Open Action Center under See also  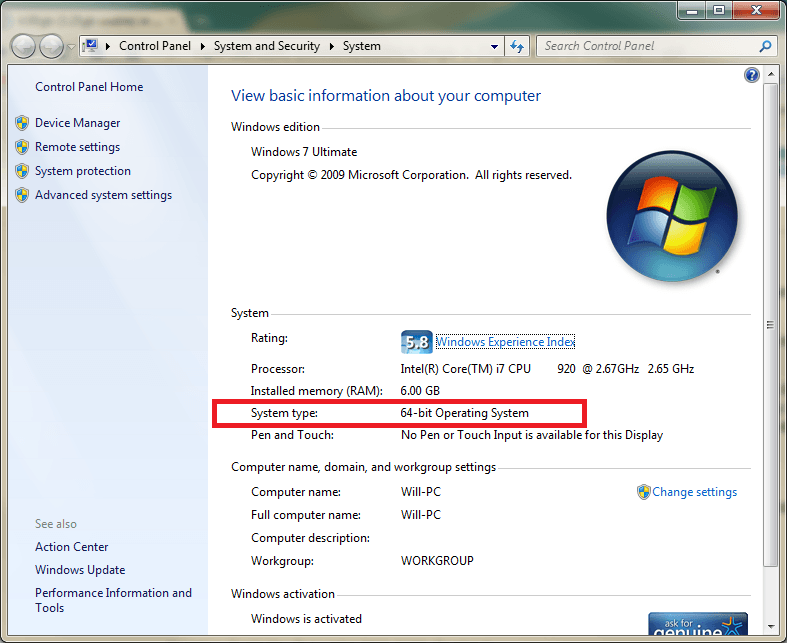pos(71,547)
